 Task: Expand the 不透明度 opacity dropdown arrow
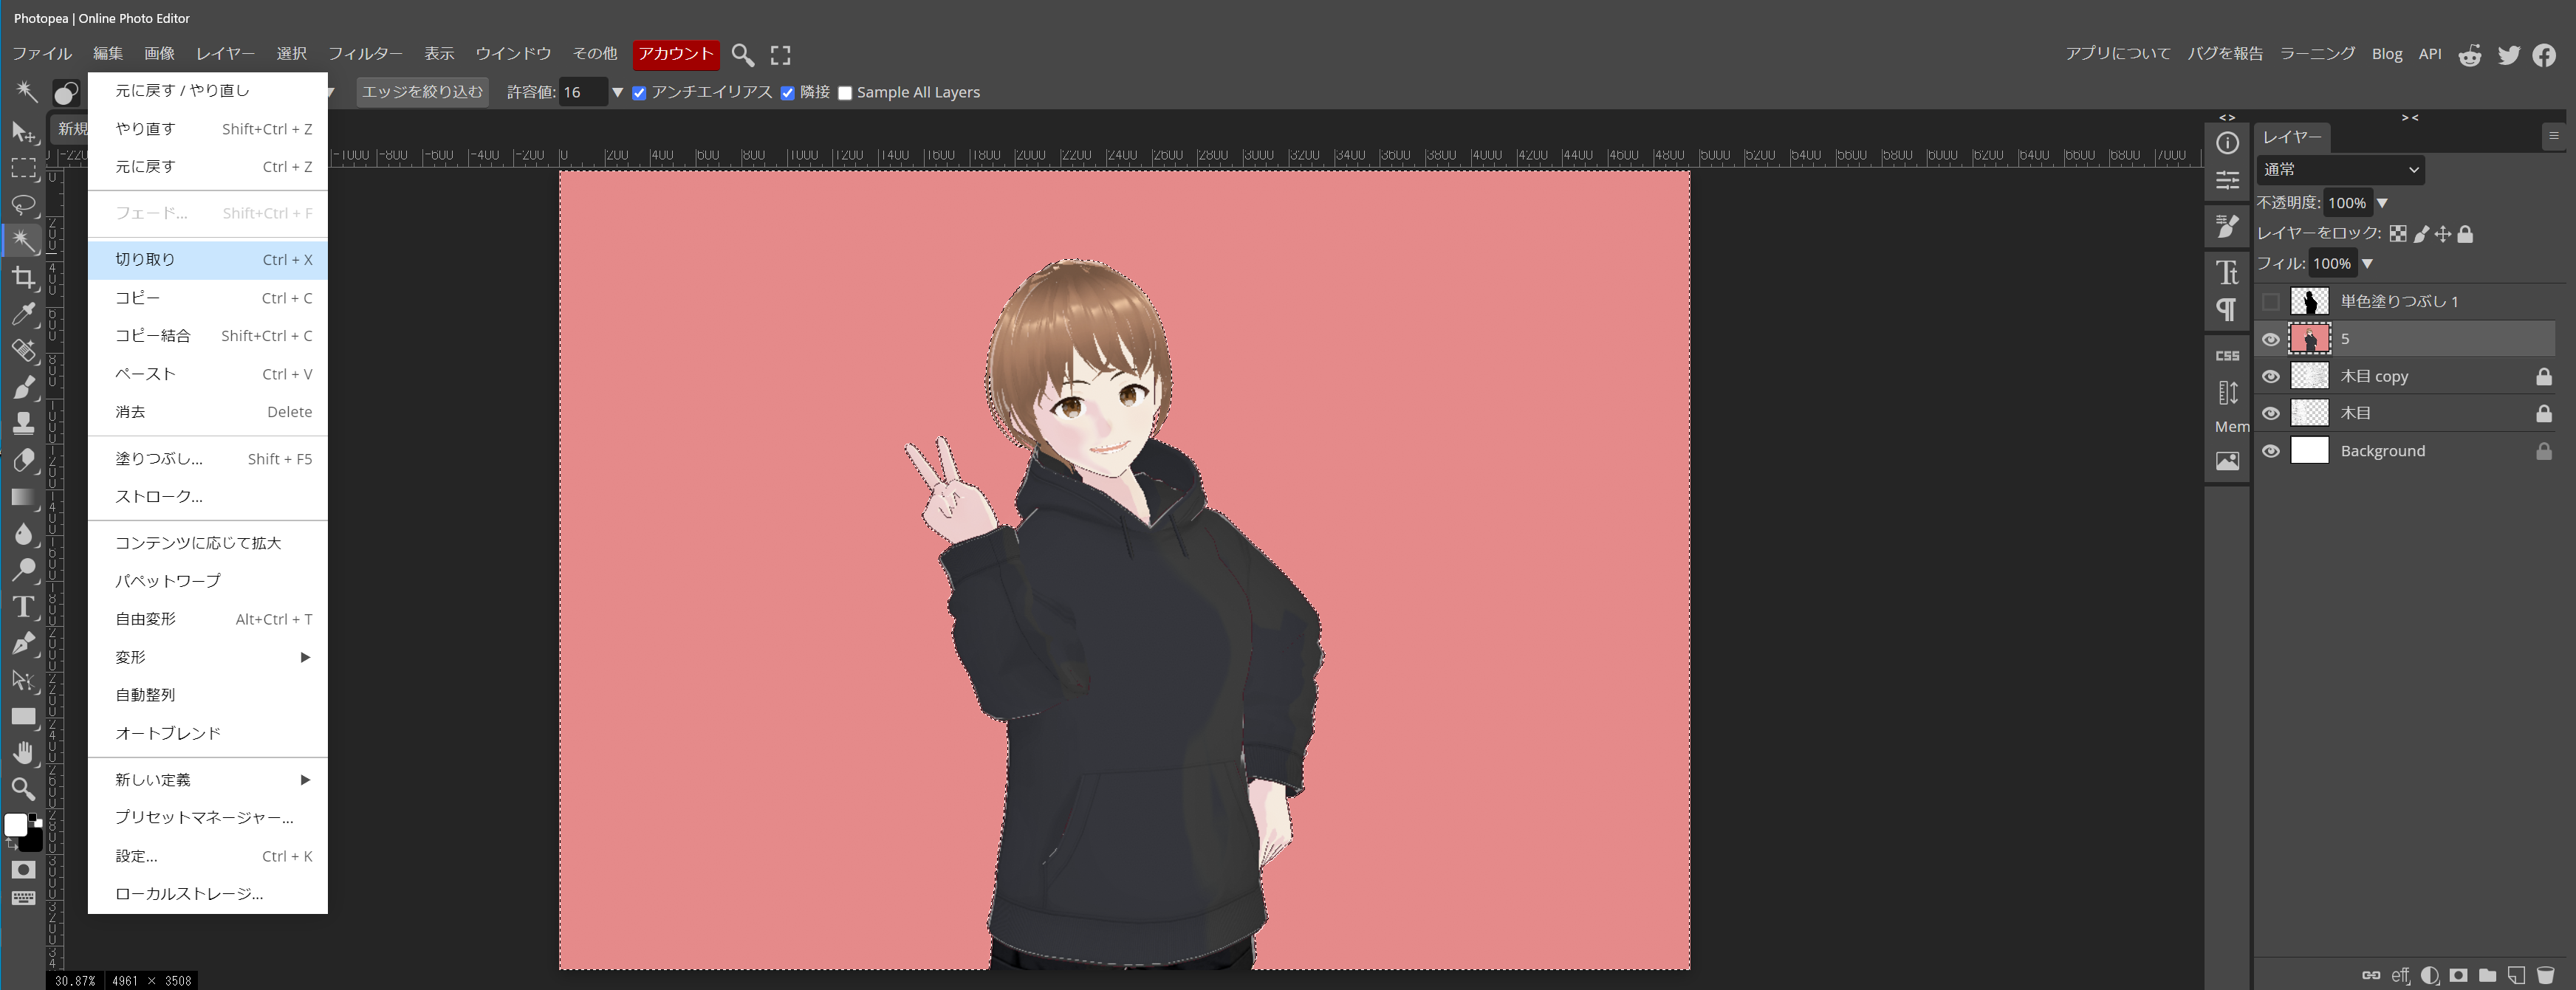(x=2382, y=203)
